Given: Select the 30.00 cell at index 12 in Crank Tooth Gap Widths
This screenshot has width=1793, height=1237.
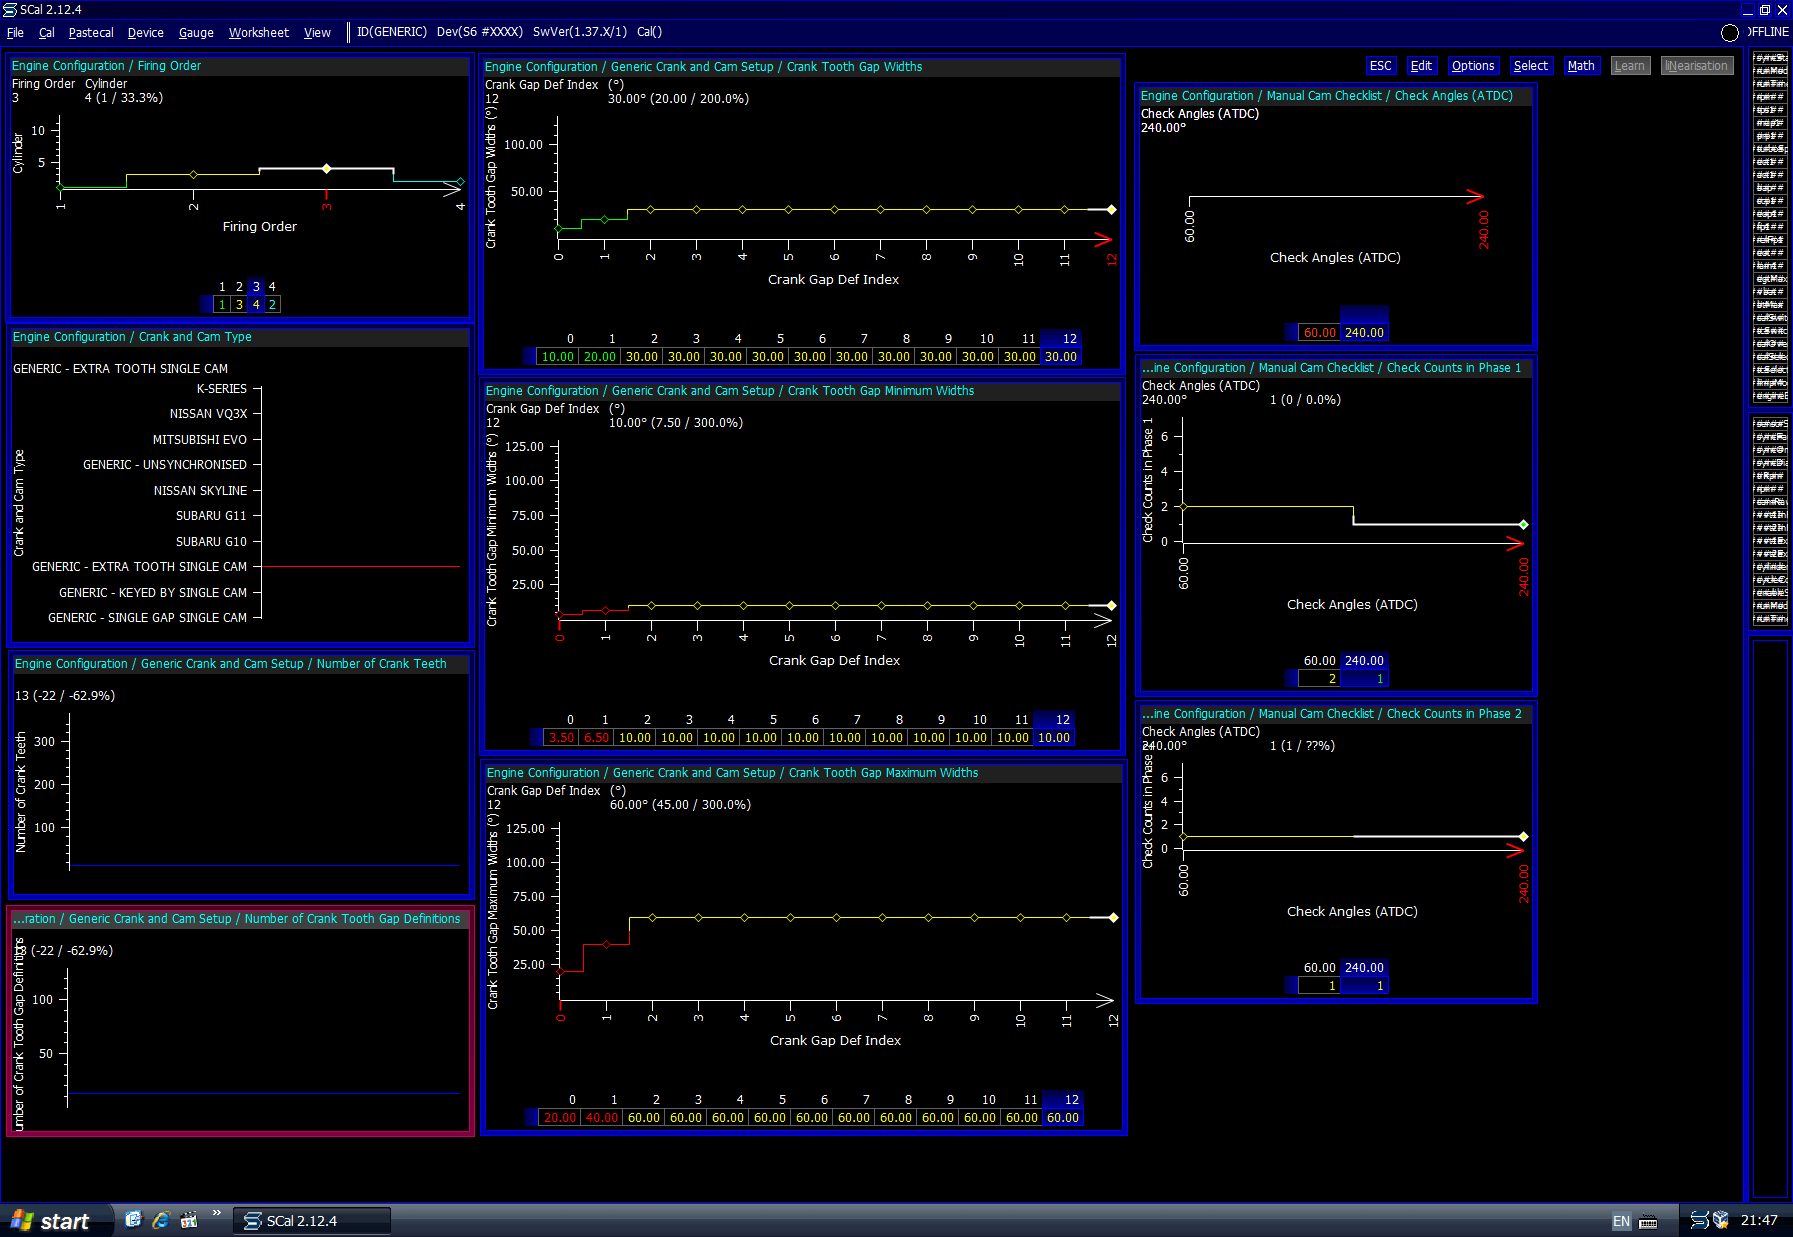Looking at the screenshot, I should pos(1060,355).
